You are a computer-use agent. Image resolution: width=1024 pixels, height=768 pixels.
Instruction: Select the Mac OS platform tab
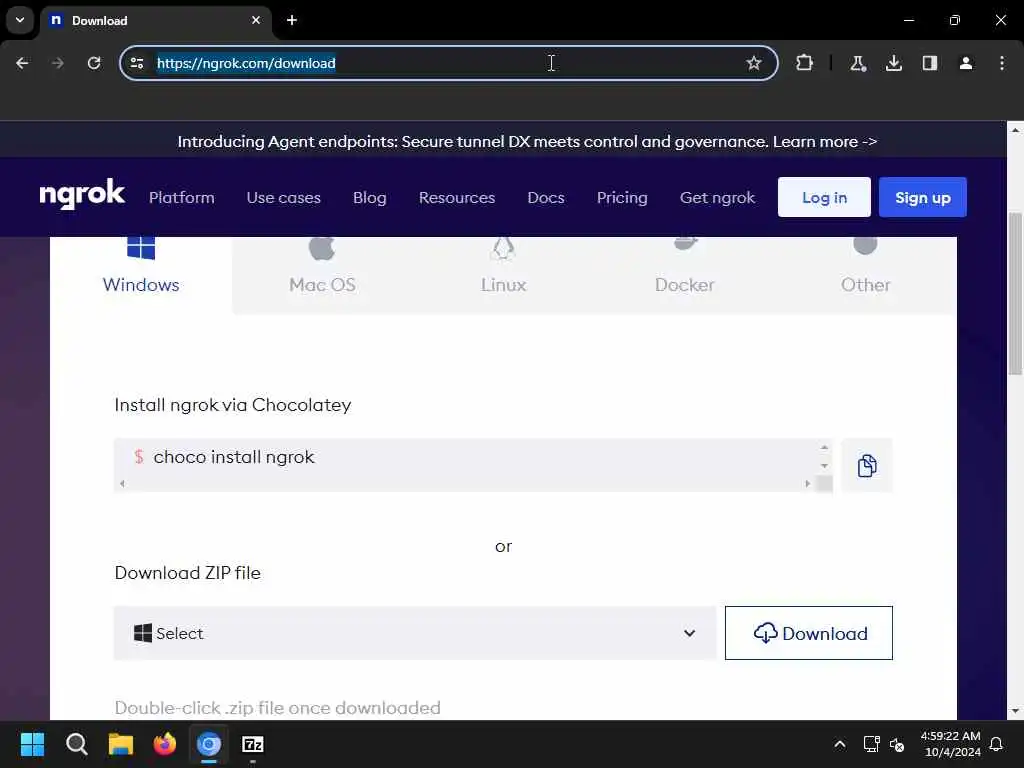322,275
